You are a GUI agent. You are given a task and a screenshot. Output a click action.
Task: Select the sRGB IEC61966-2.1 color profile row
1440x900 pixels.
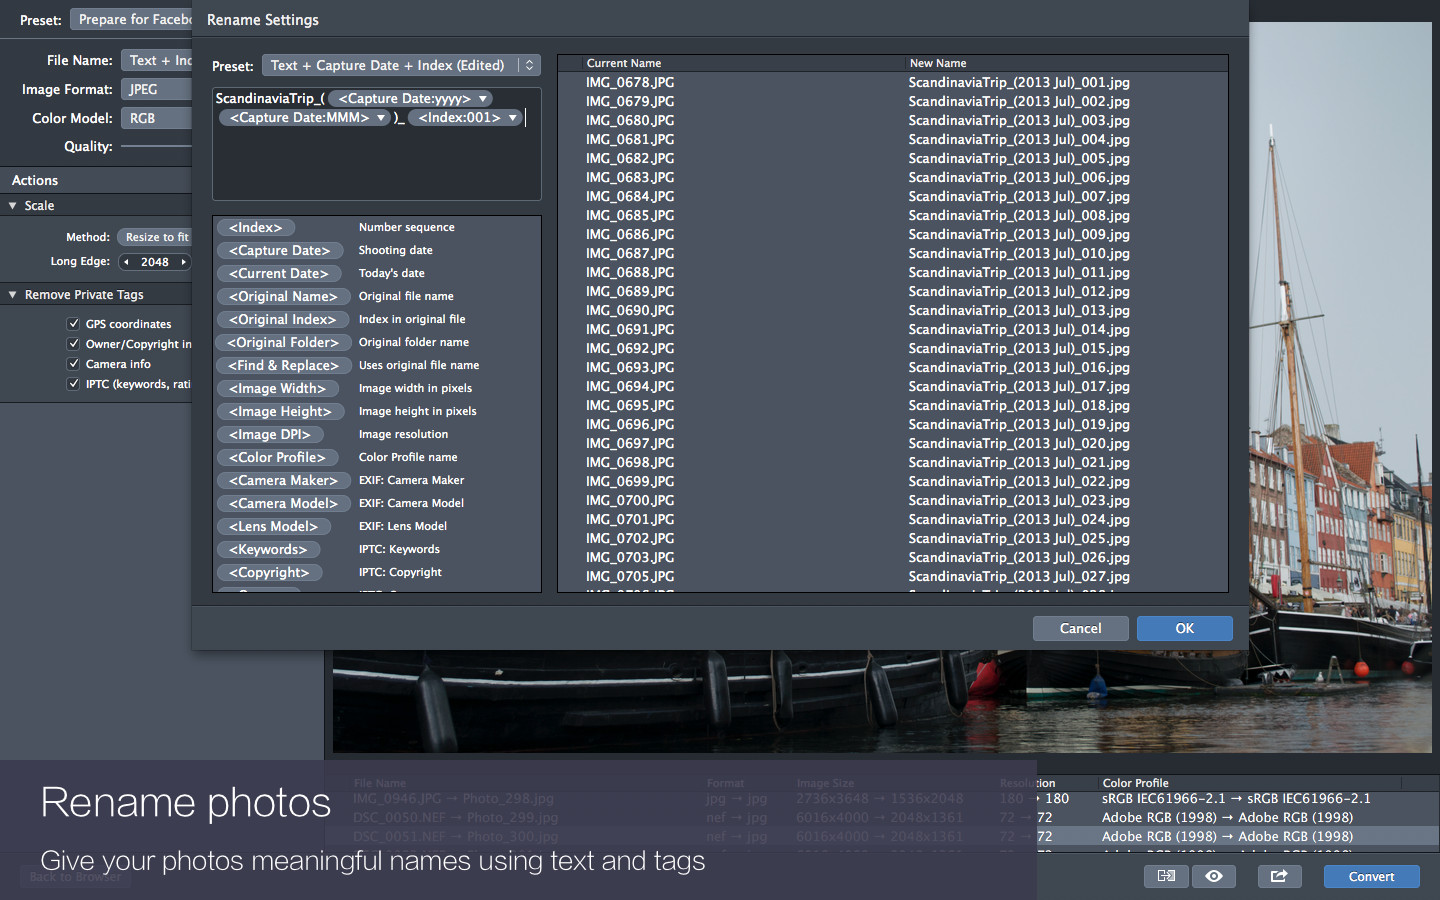[x=1236, y=799]
